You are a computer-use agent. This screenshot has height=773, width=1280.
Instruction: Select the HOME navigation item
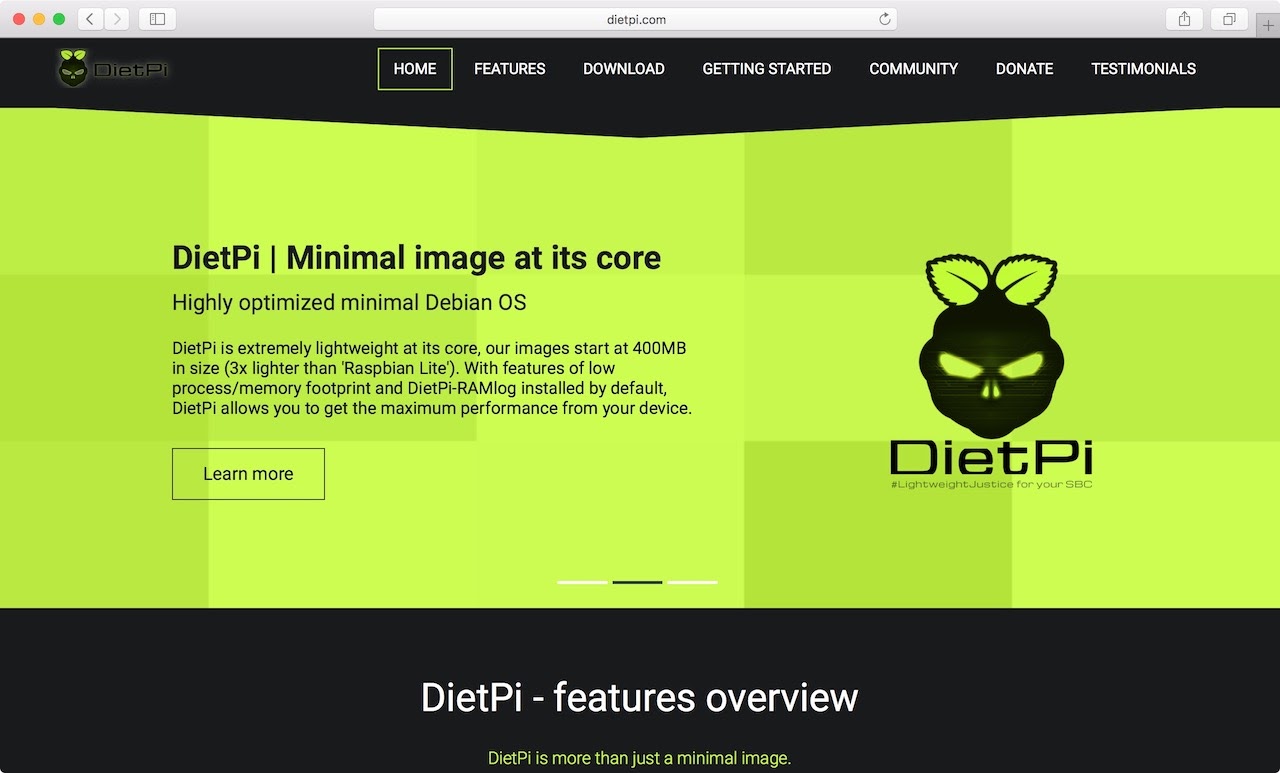[x=415, y=69]
